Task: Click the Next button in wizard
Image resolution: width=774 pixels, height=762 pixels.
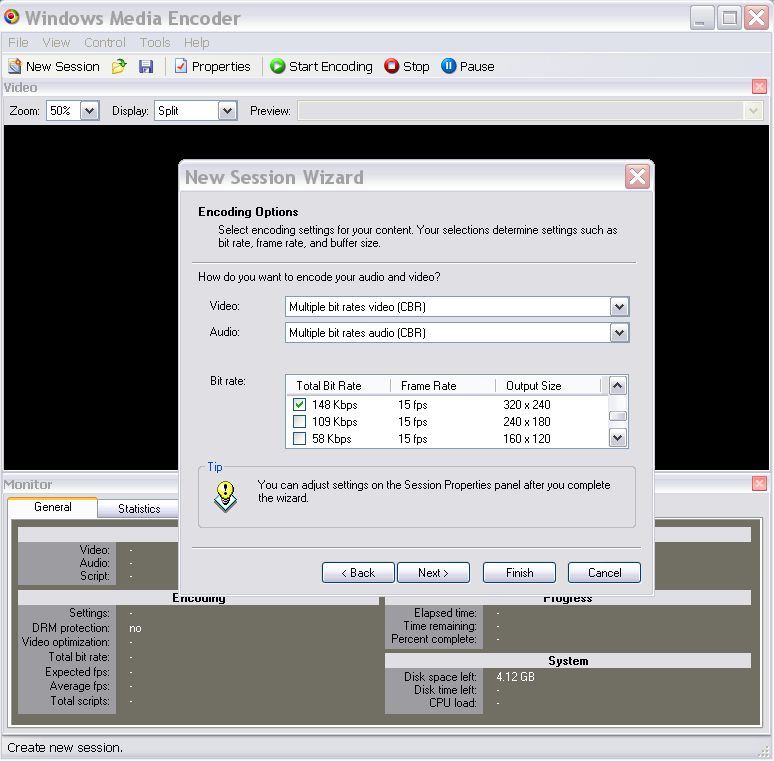Action: (x=433, y=572)
